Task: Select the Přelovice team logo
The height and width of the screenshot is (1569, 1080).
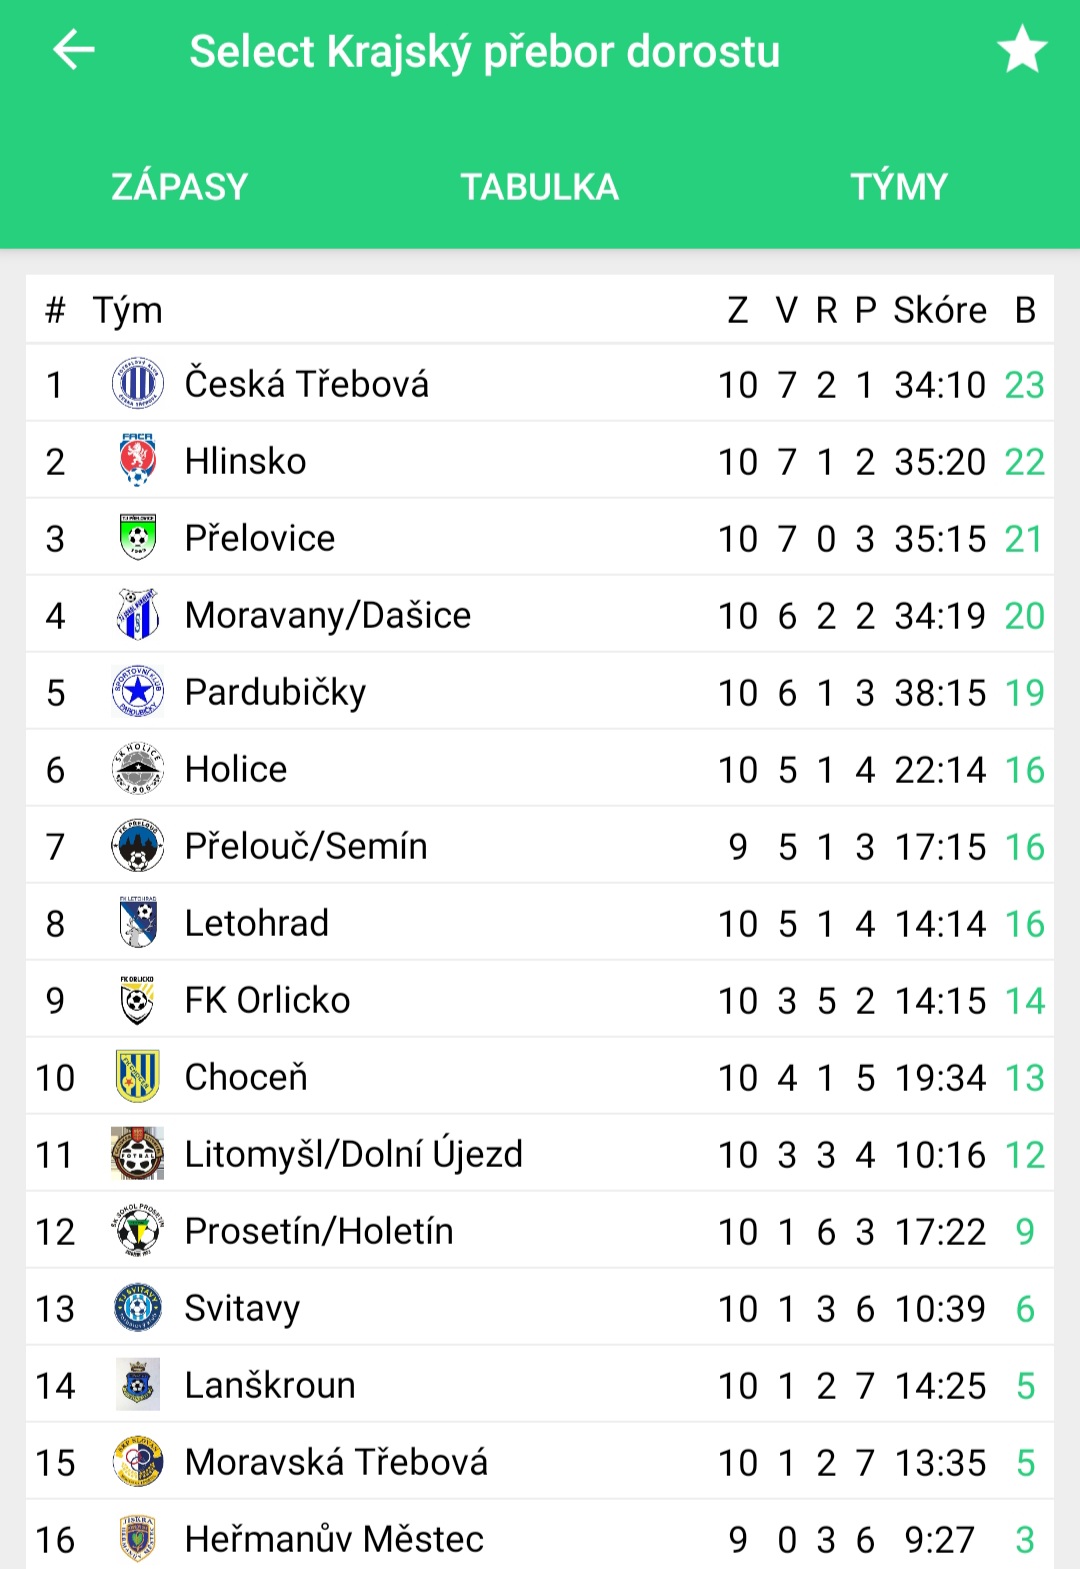Action: pyautogui.click(x=138, y=538)
